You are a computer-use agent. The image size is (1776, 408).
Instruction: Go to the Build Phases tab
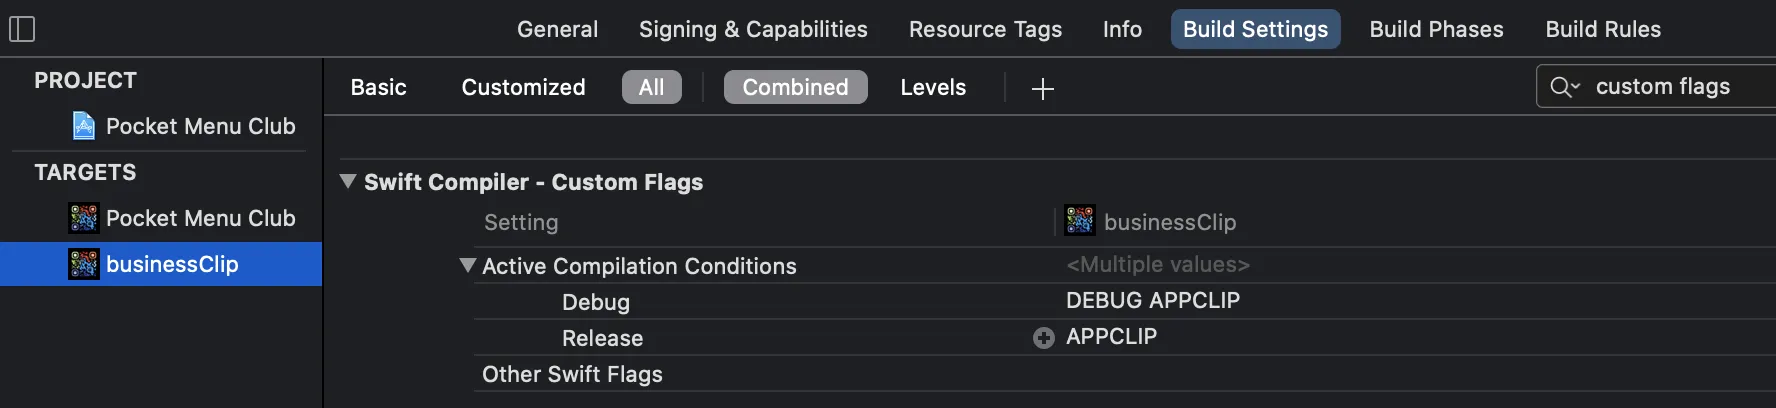click(x=1436, y=29)
